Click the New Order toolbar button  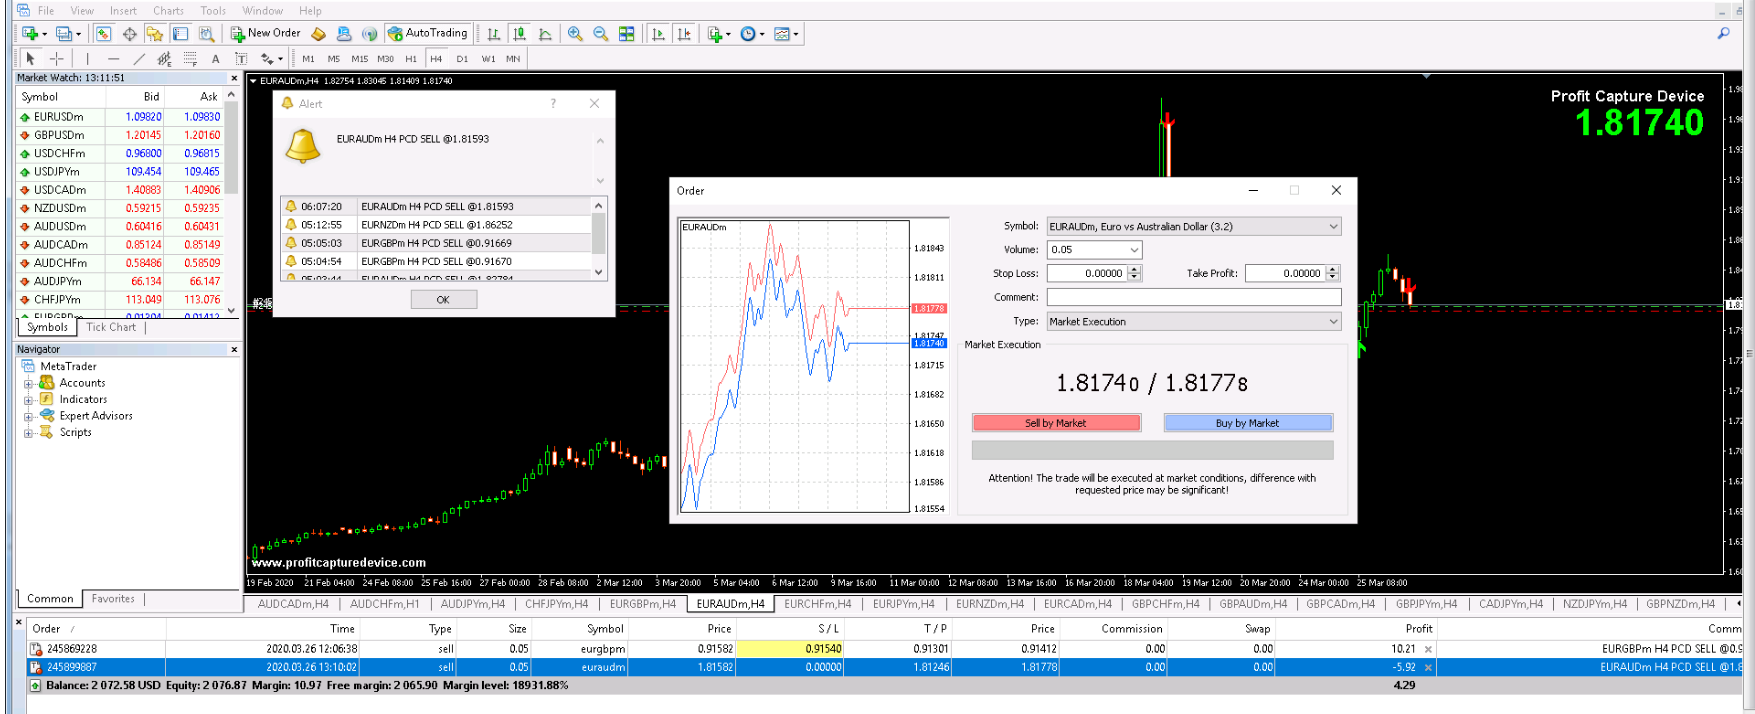[x=265, y=33]
